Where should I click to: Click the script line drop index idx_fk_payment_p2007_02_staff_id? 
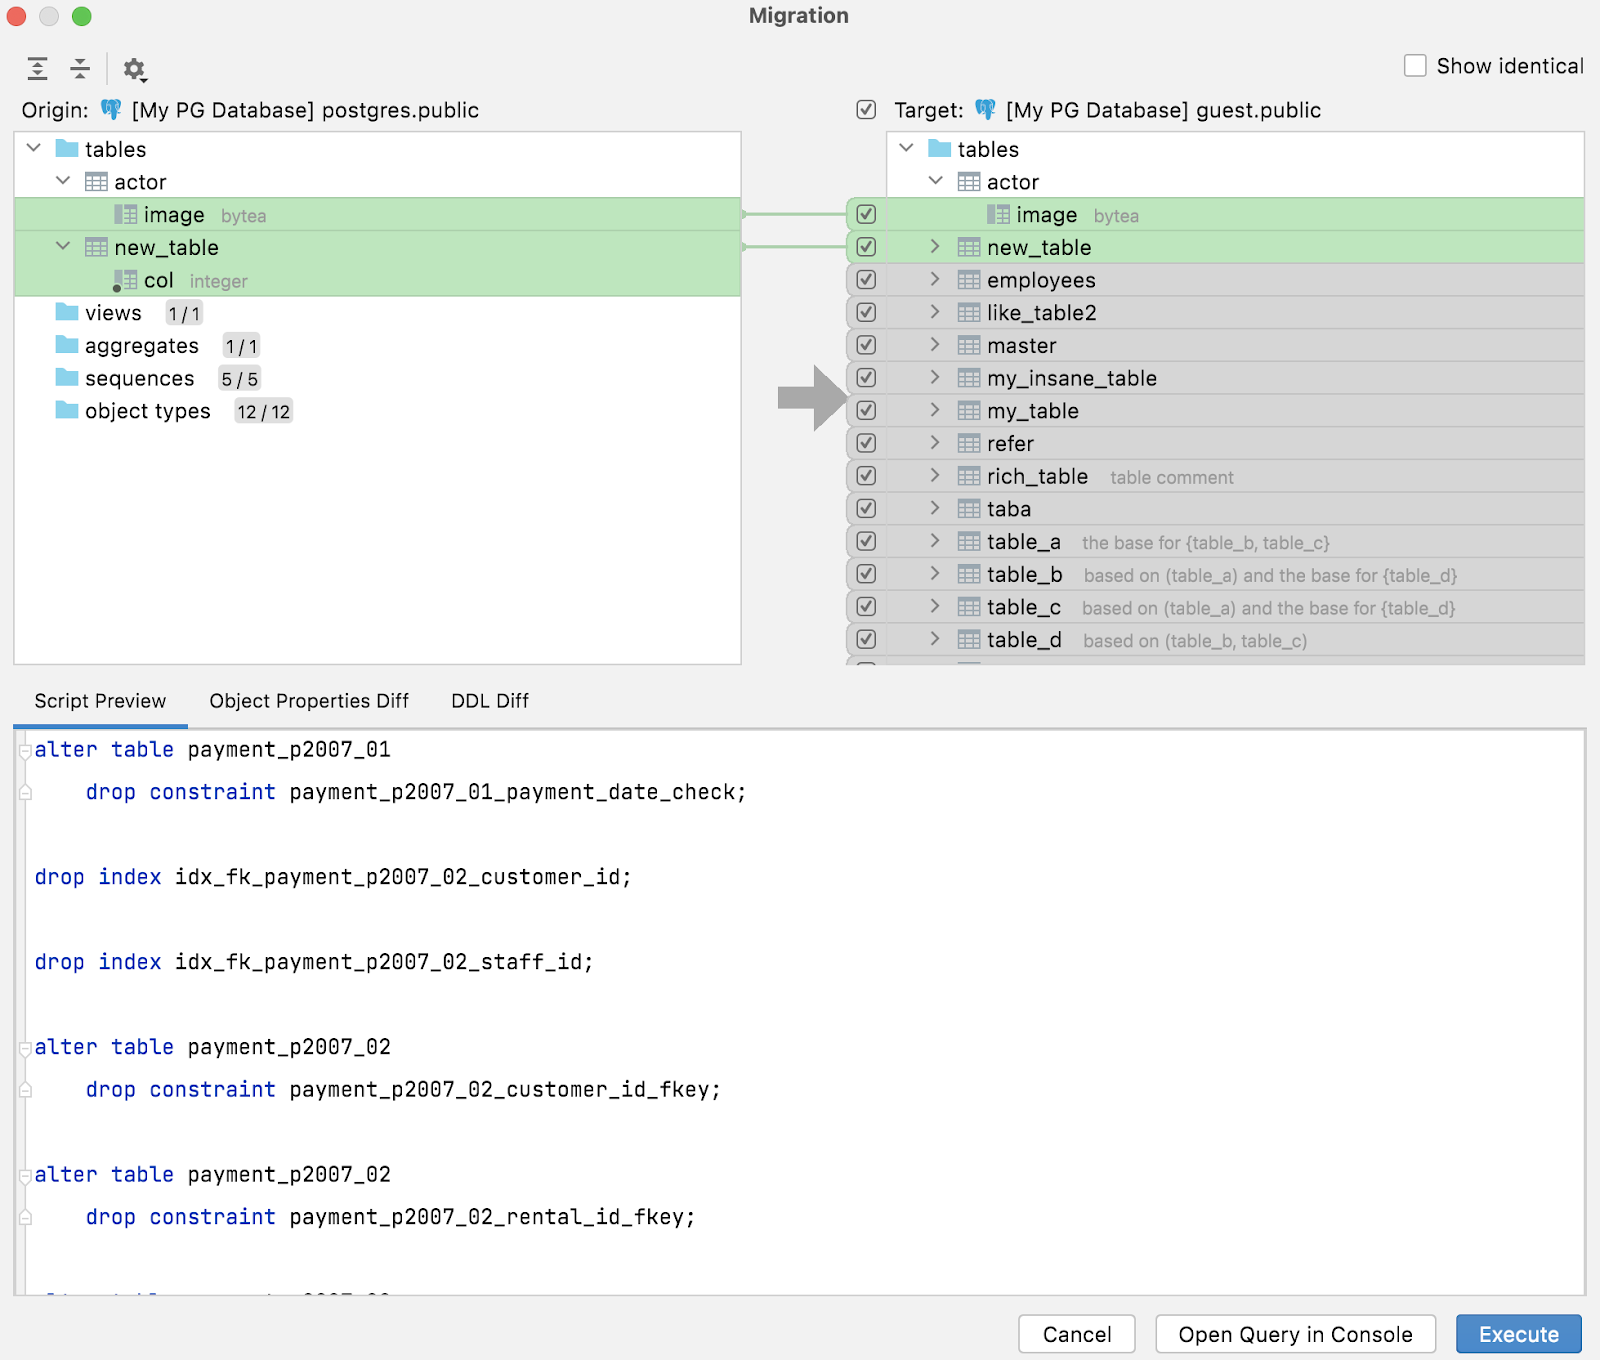pyautogui.click(x=313, y=962)
